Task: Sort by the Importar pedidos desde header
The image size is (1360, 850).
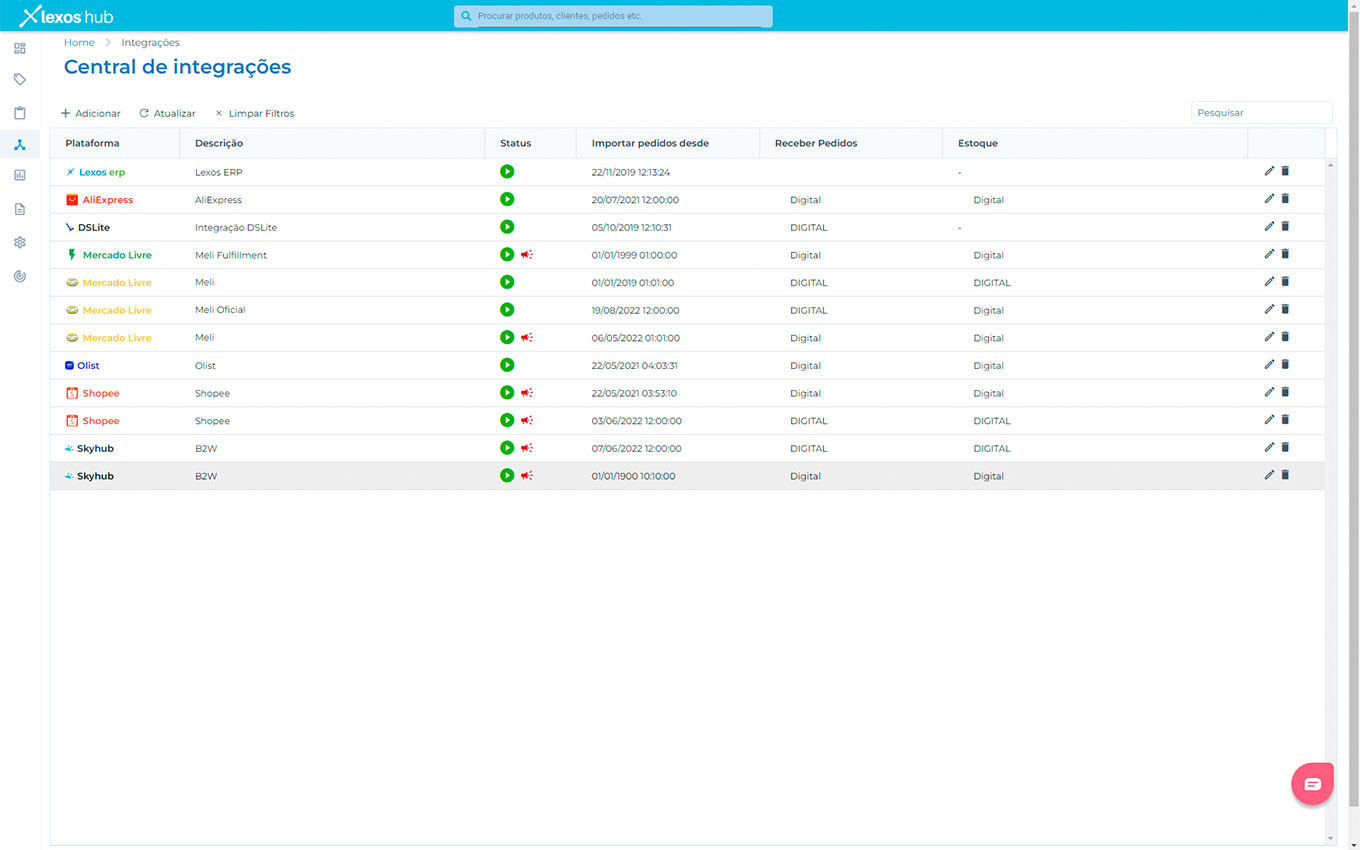Action: click(650, 143)
